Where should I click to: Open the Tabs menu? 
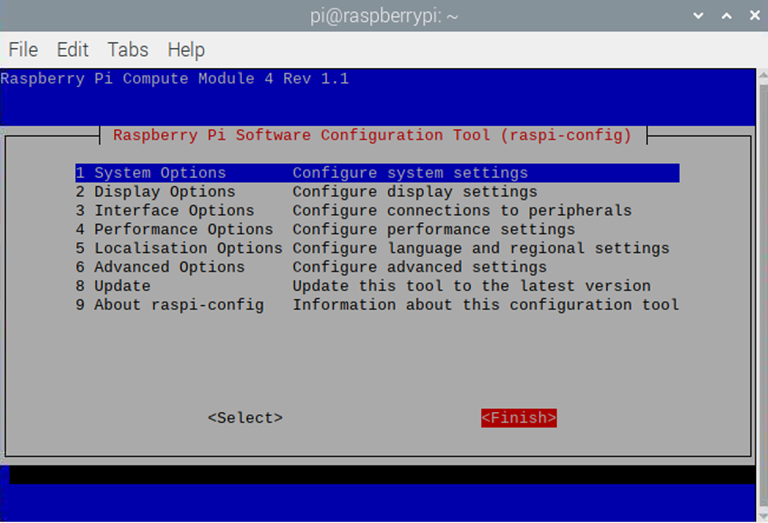coord(128,49)
